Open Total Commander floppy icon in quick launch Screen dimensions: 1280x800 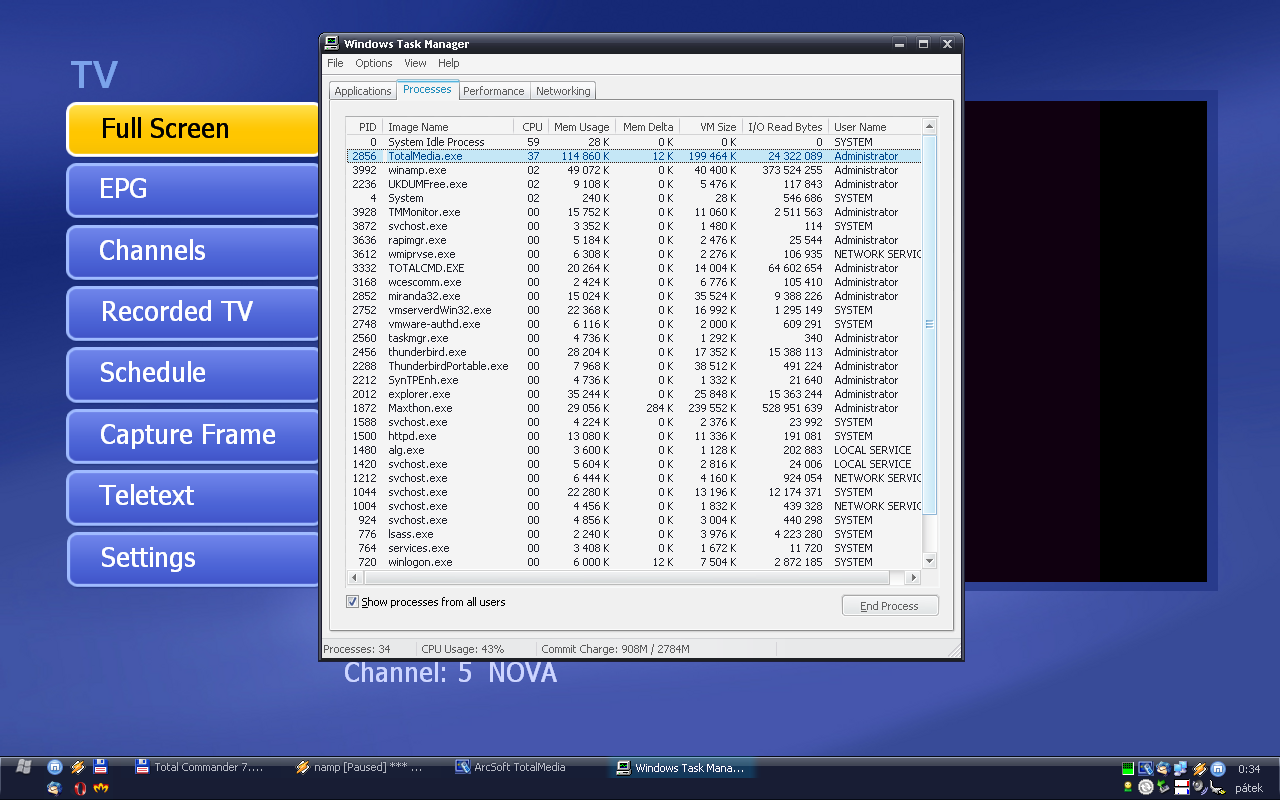tap(100, 767)
